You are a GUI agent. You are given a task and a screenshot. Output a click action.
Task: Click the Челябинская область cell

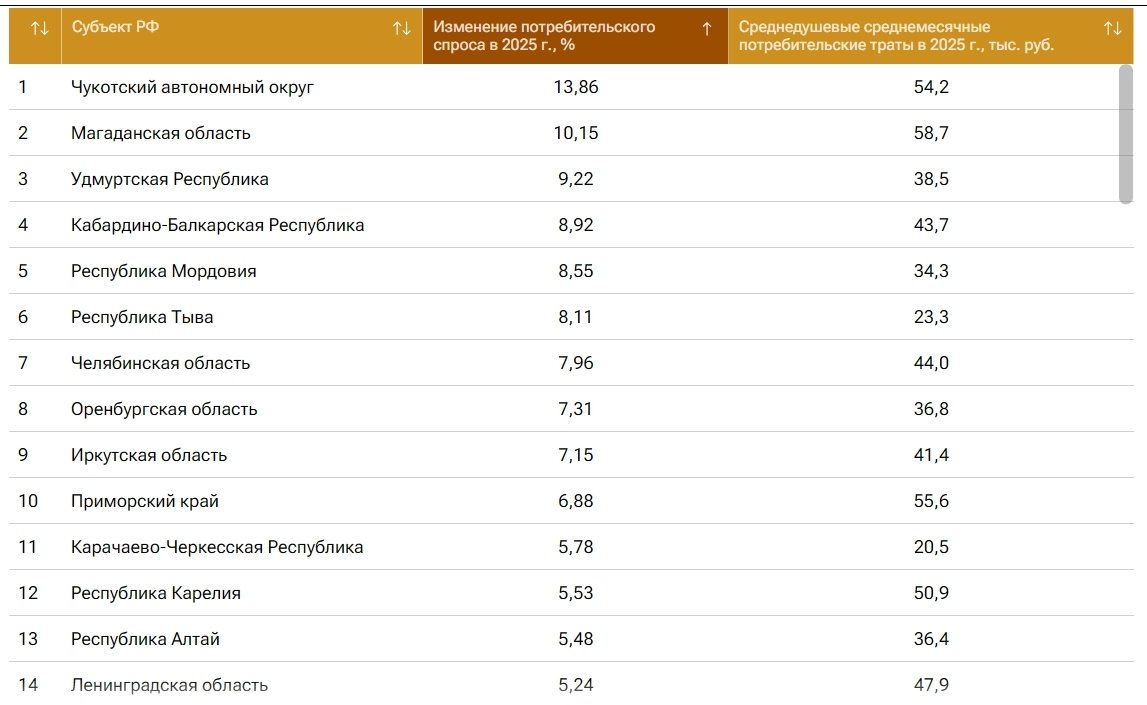(x=160, y=363)
